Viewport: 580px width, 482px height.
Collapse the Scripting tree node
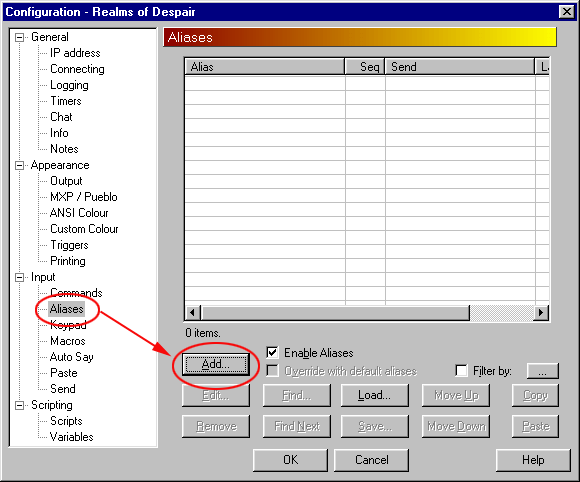pyautogui.click(x=19, y=405)
